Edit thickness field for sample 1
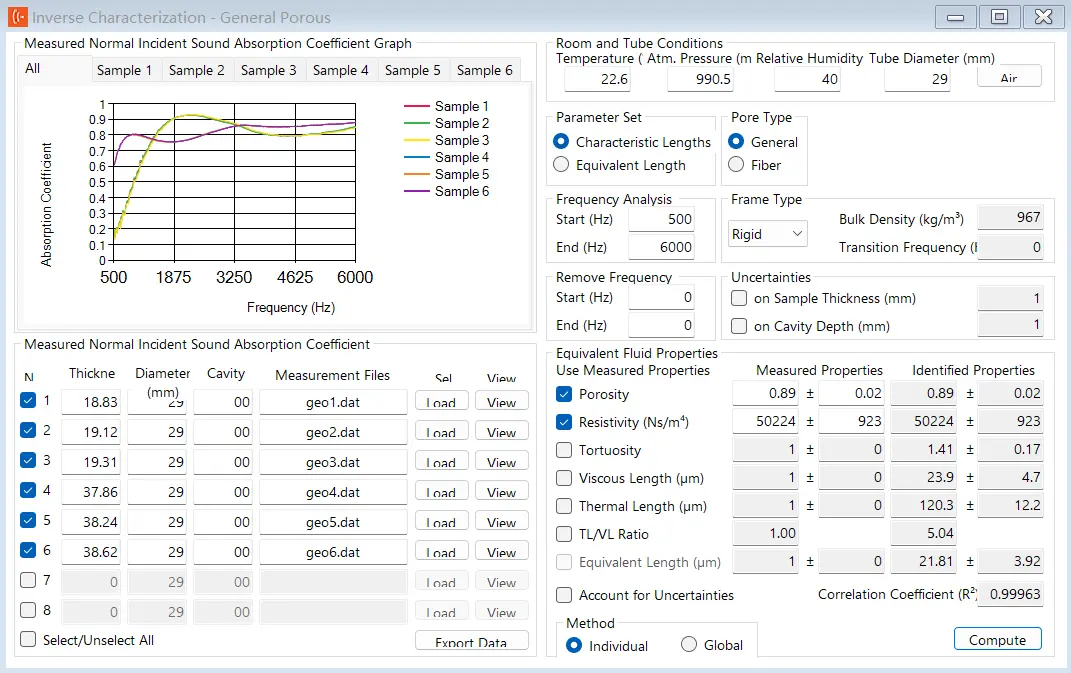The image size is (1071, 673). click(90, 402)
